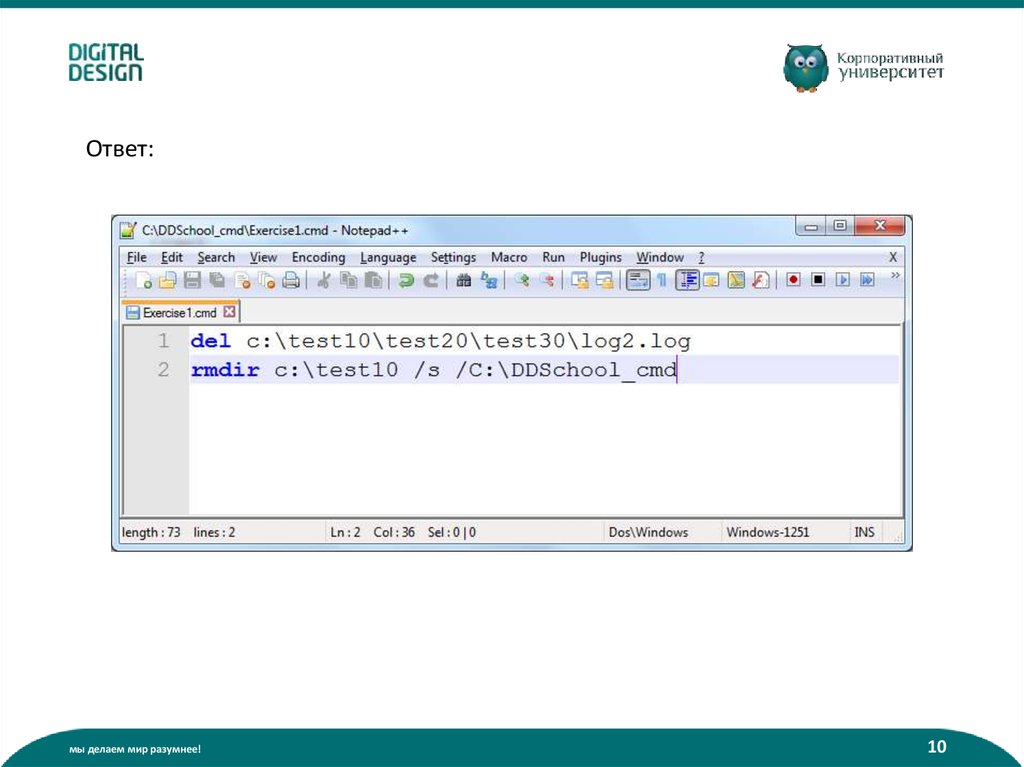Open the Plugins menu
1024x767 pixels.
point(600,257)
